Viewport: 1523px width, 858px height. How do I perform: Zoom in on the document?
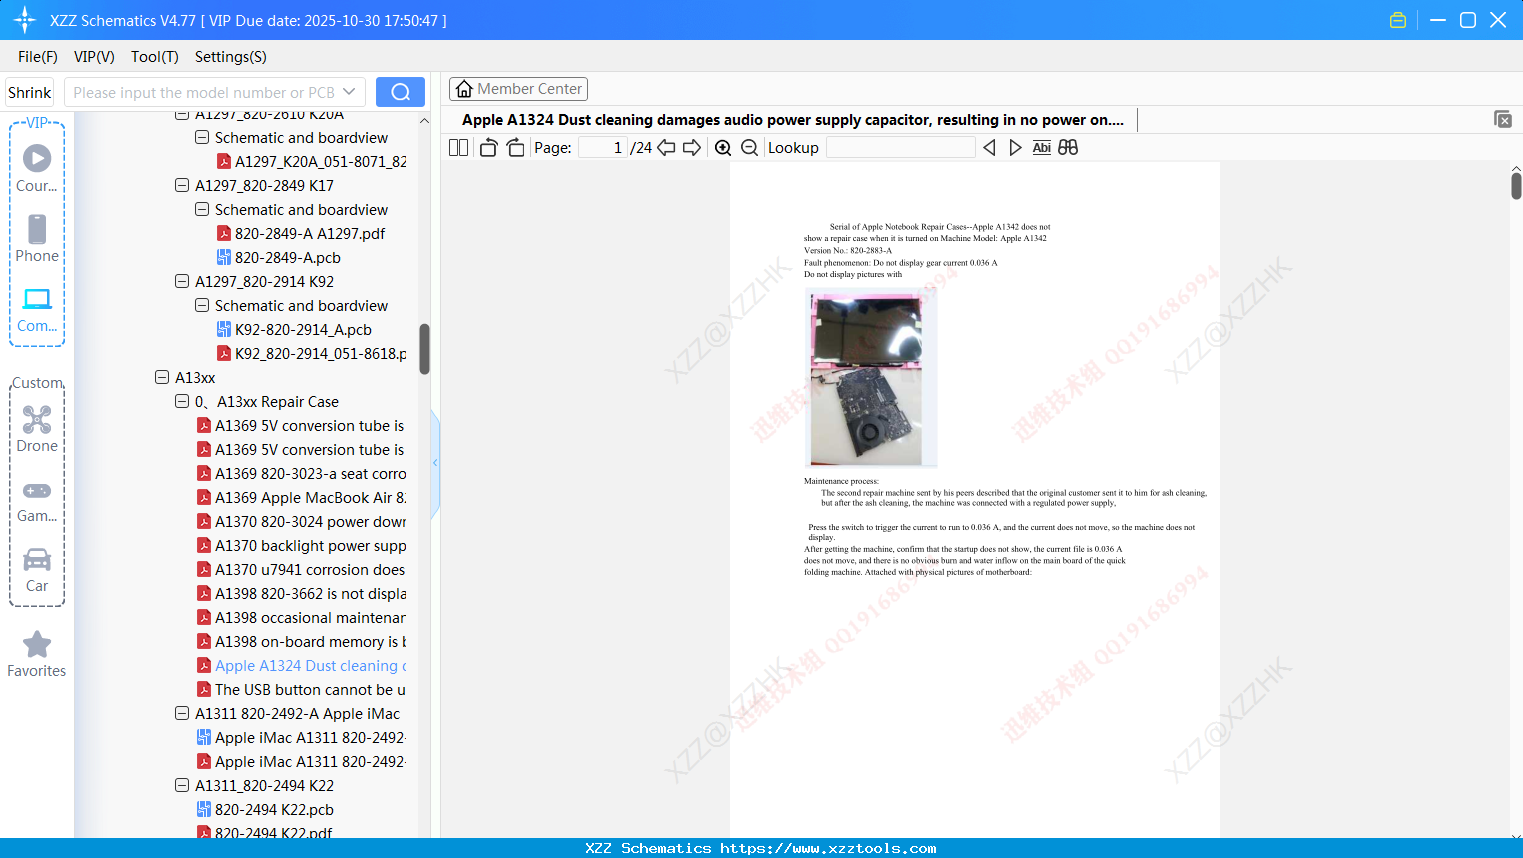(x=723, y=148)
